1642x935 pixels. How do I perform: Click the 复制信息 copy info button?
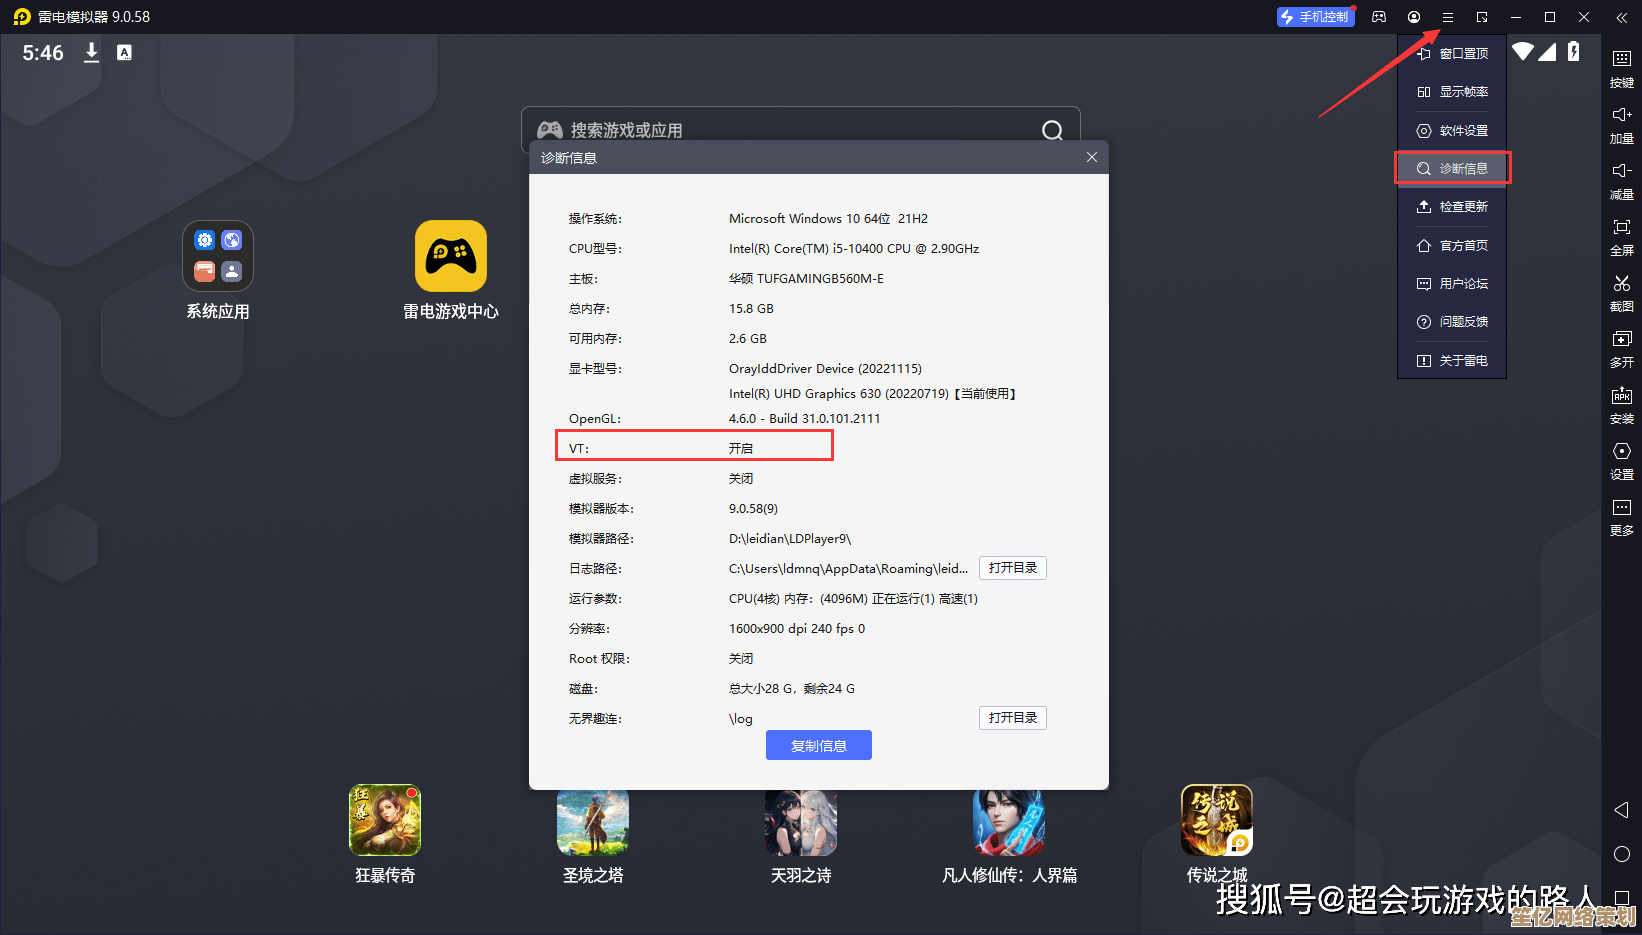click(x=818, y=745)
